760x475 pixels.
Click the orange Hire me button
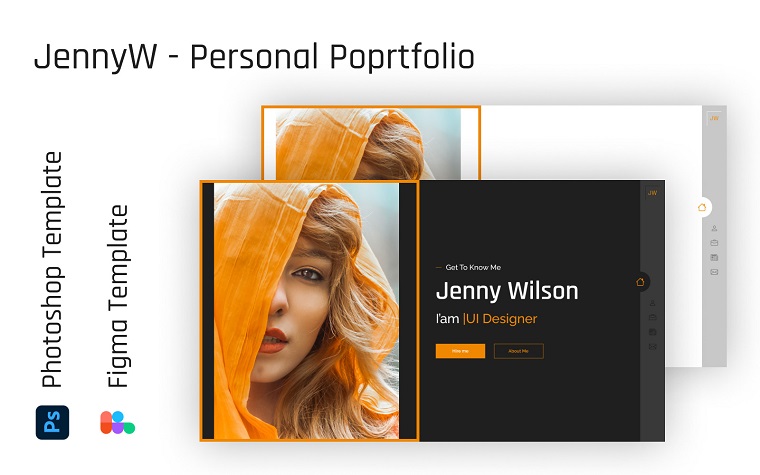460,351
